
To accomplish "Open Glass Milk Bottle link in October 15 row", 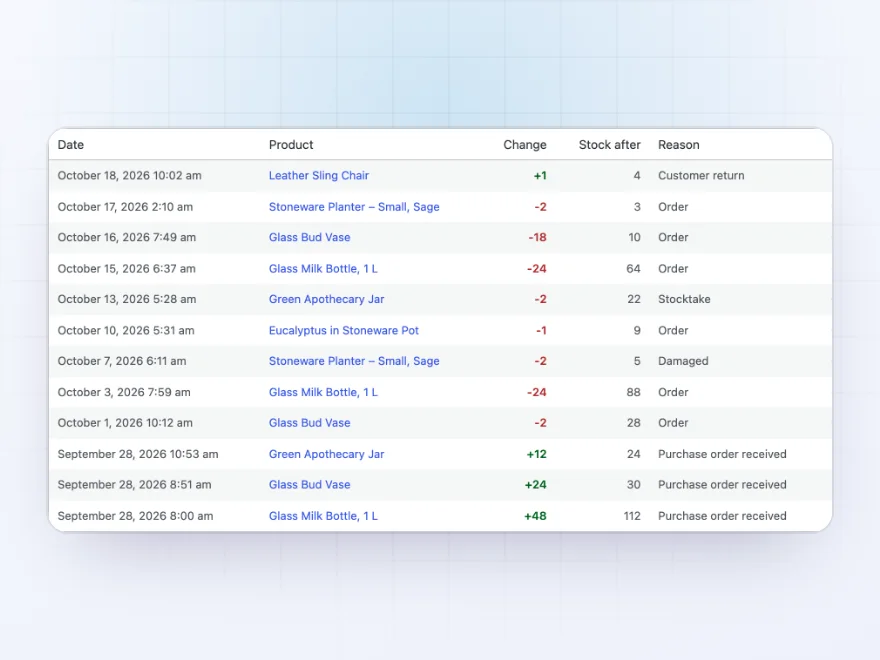I will [323, 269].
